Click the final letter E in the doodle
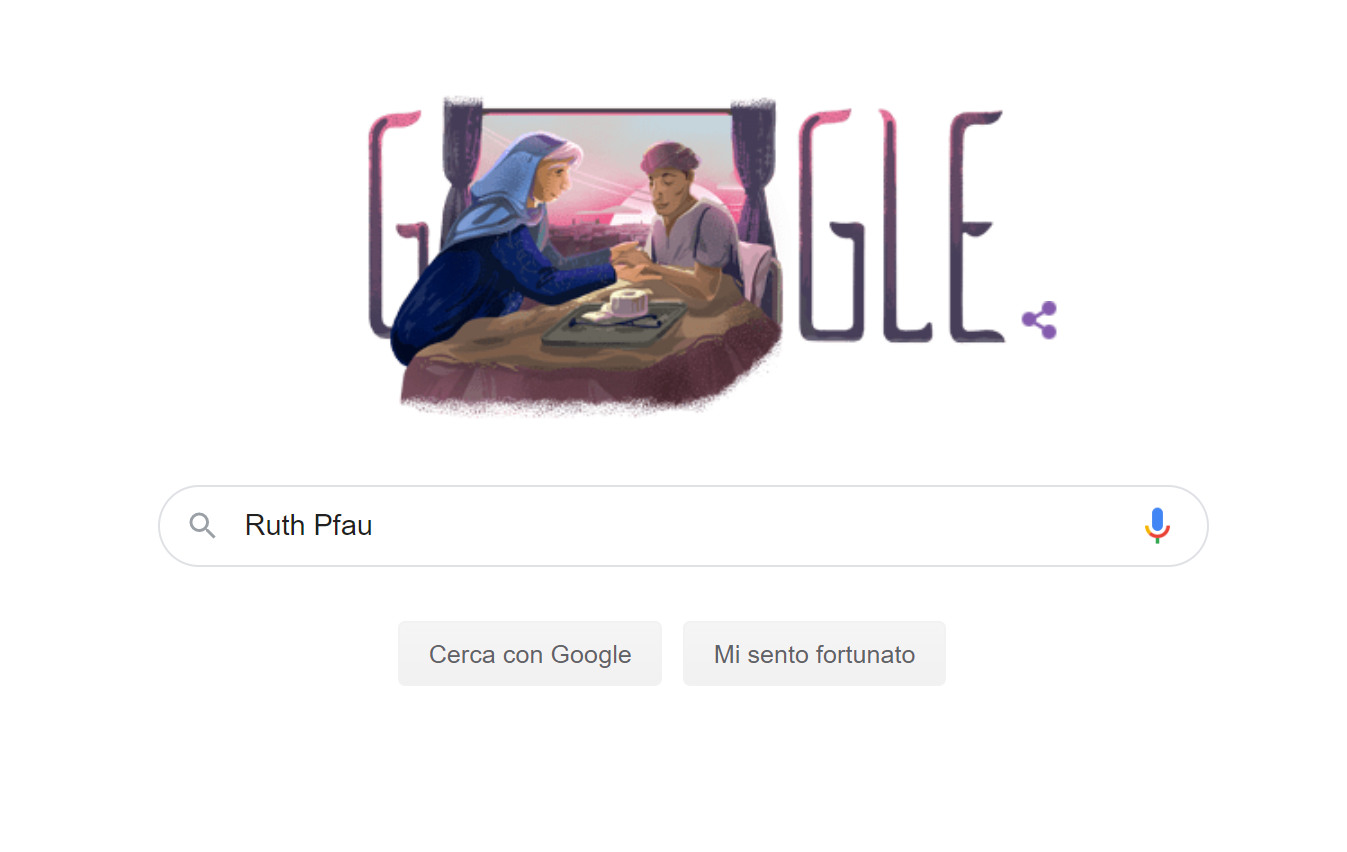 click(x=973, y=225)
